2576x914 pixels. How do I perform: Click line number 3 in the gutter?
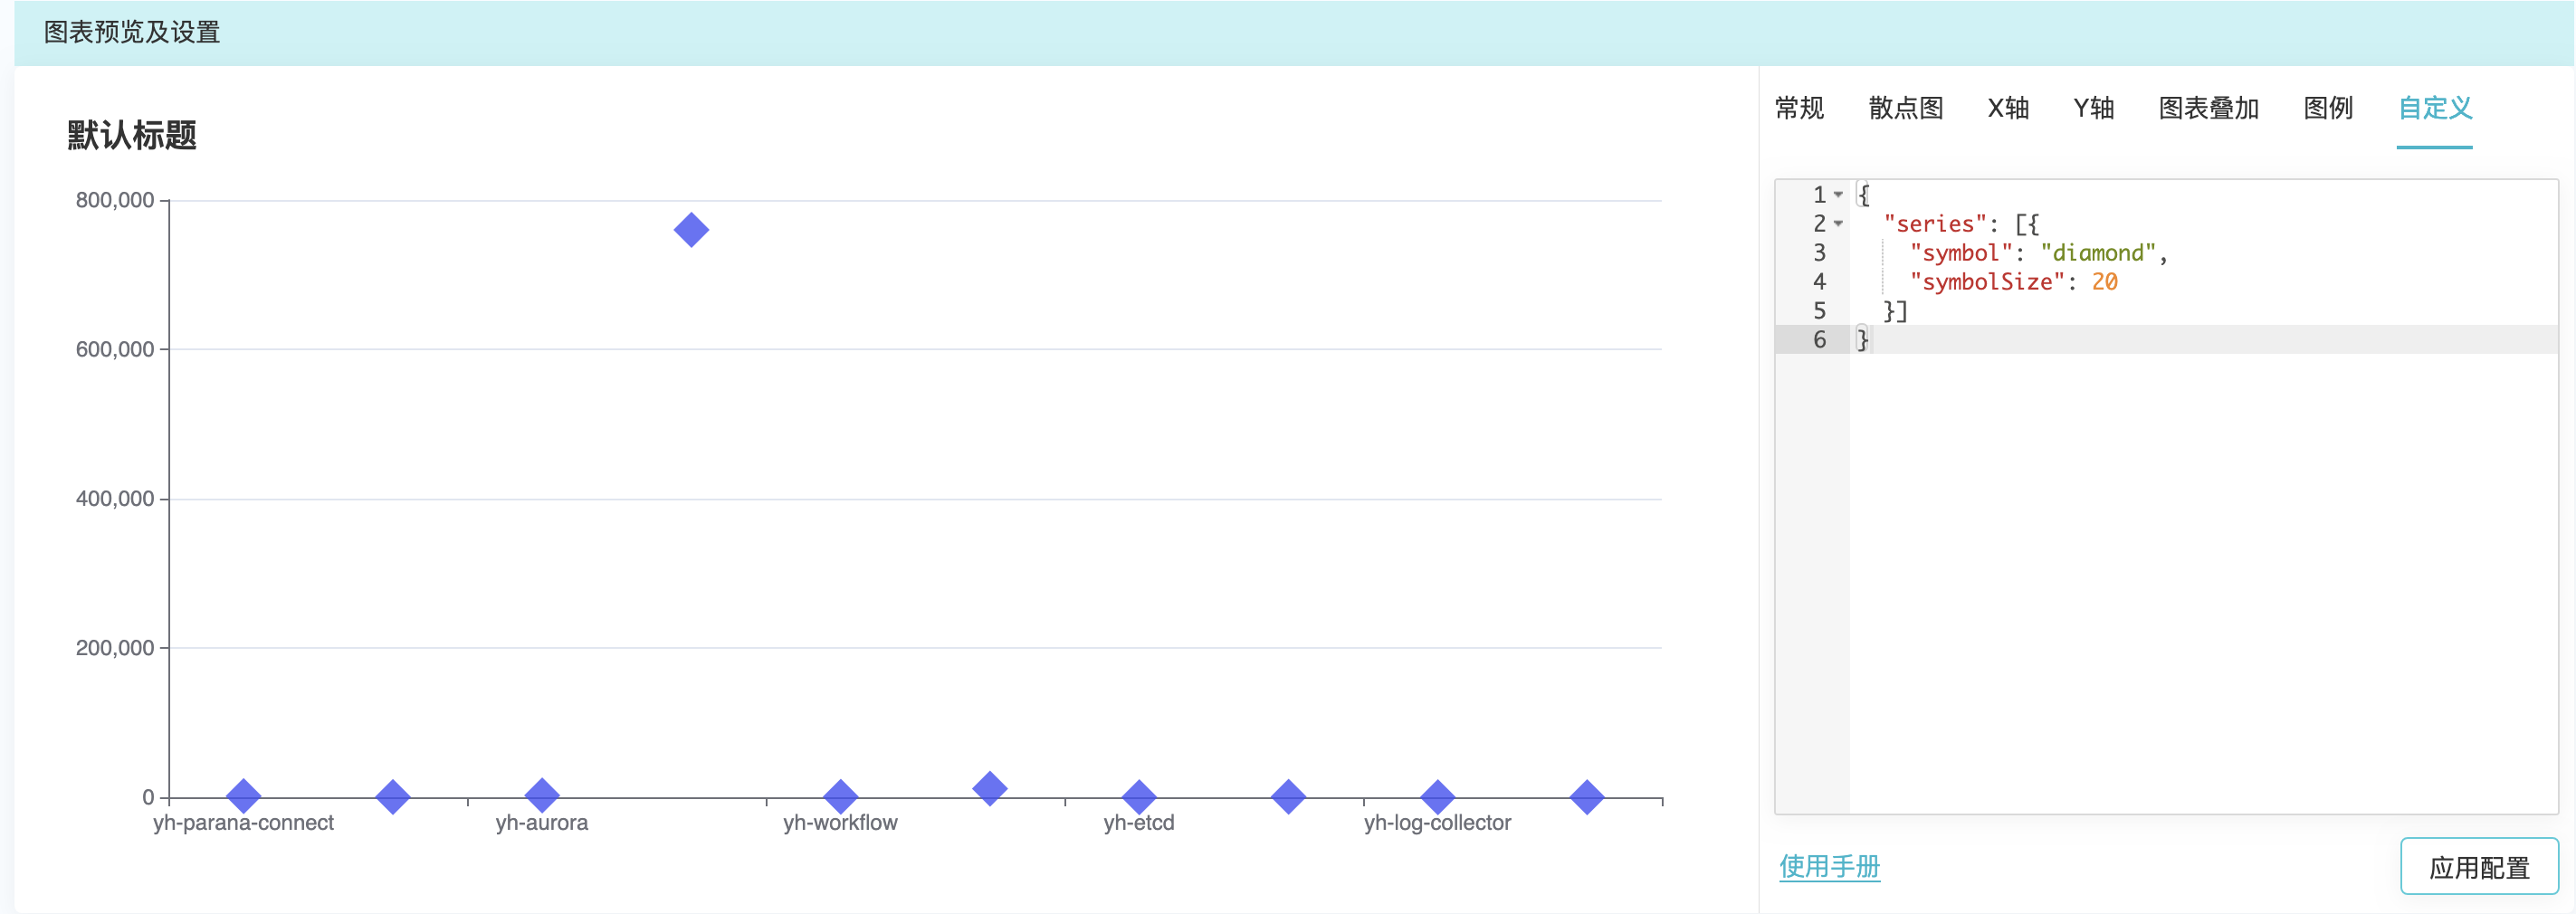tap(1819, 253)
